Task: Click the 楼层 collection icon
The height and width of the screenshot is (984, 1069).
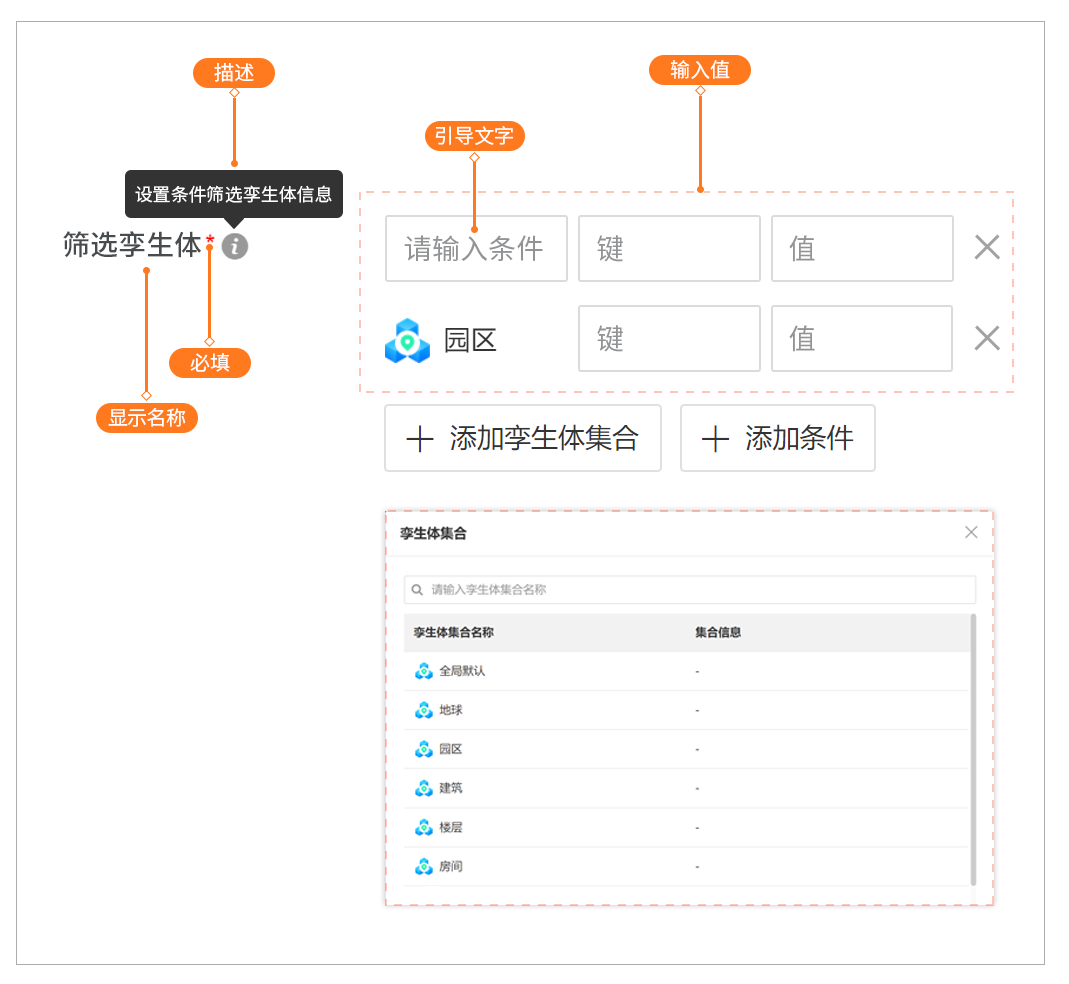Action: pyautogui.click(x=424, y=827)
